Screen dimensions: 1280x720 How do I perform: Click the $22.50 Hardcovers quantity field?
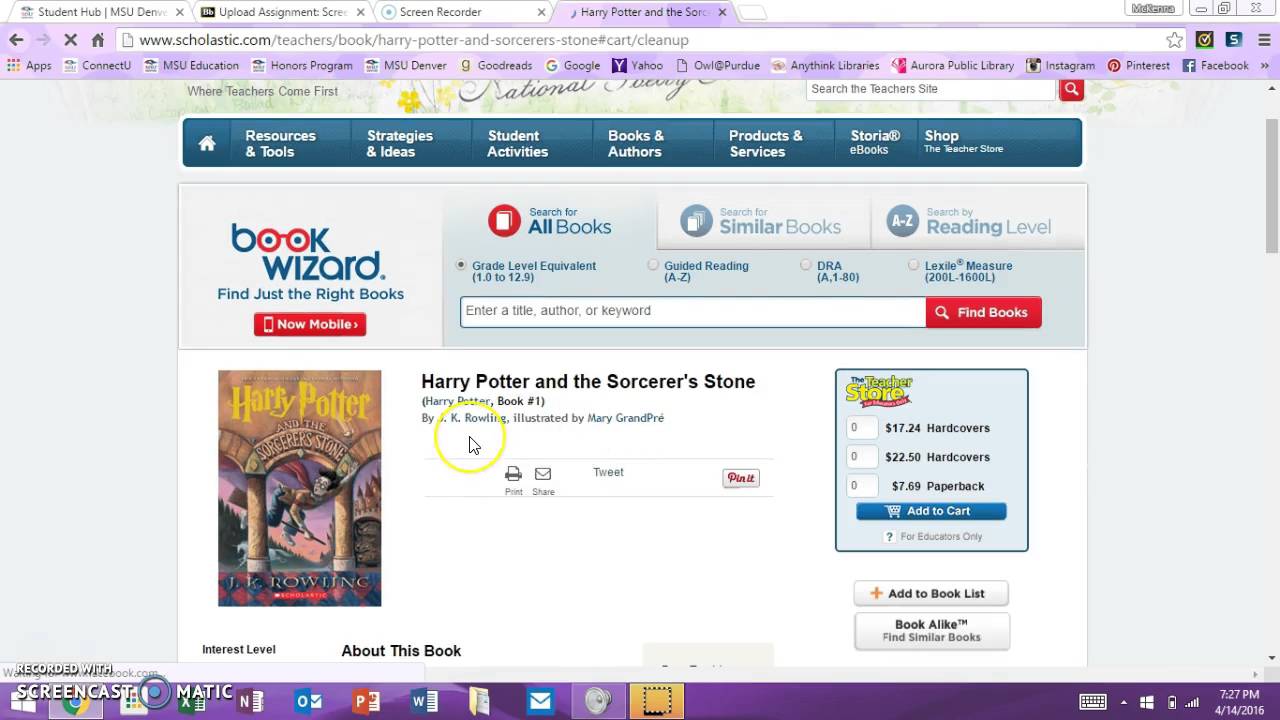tap(861, 457)
